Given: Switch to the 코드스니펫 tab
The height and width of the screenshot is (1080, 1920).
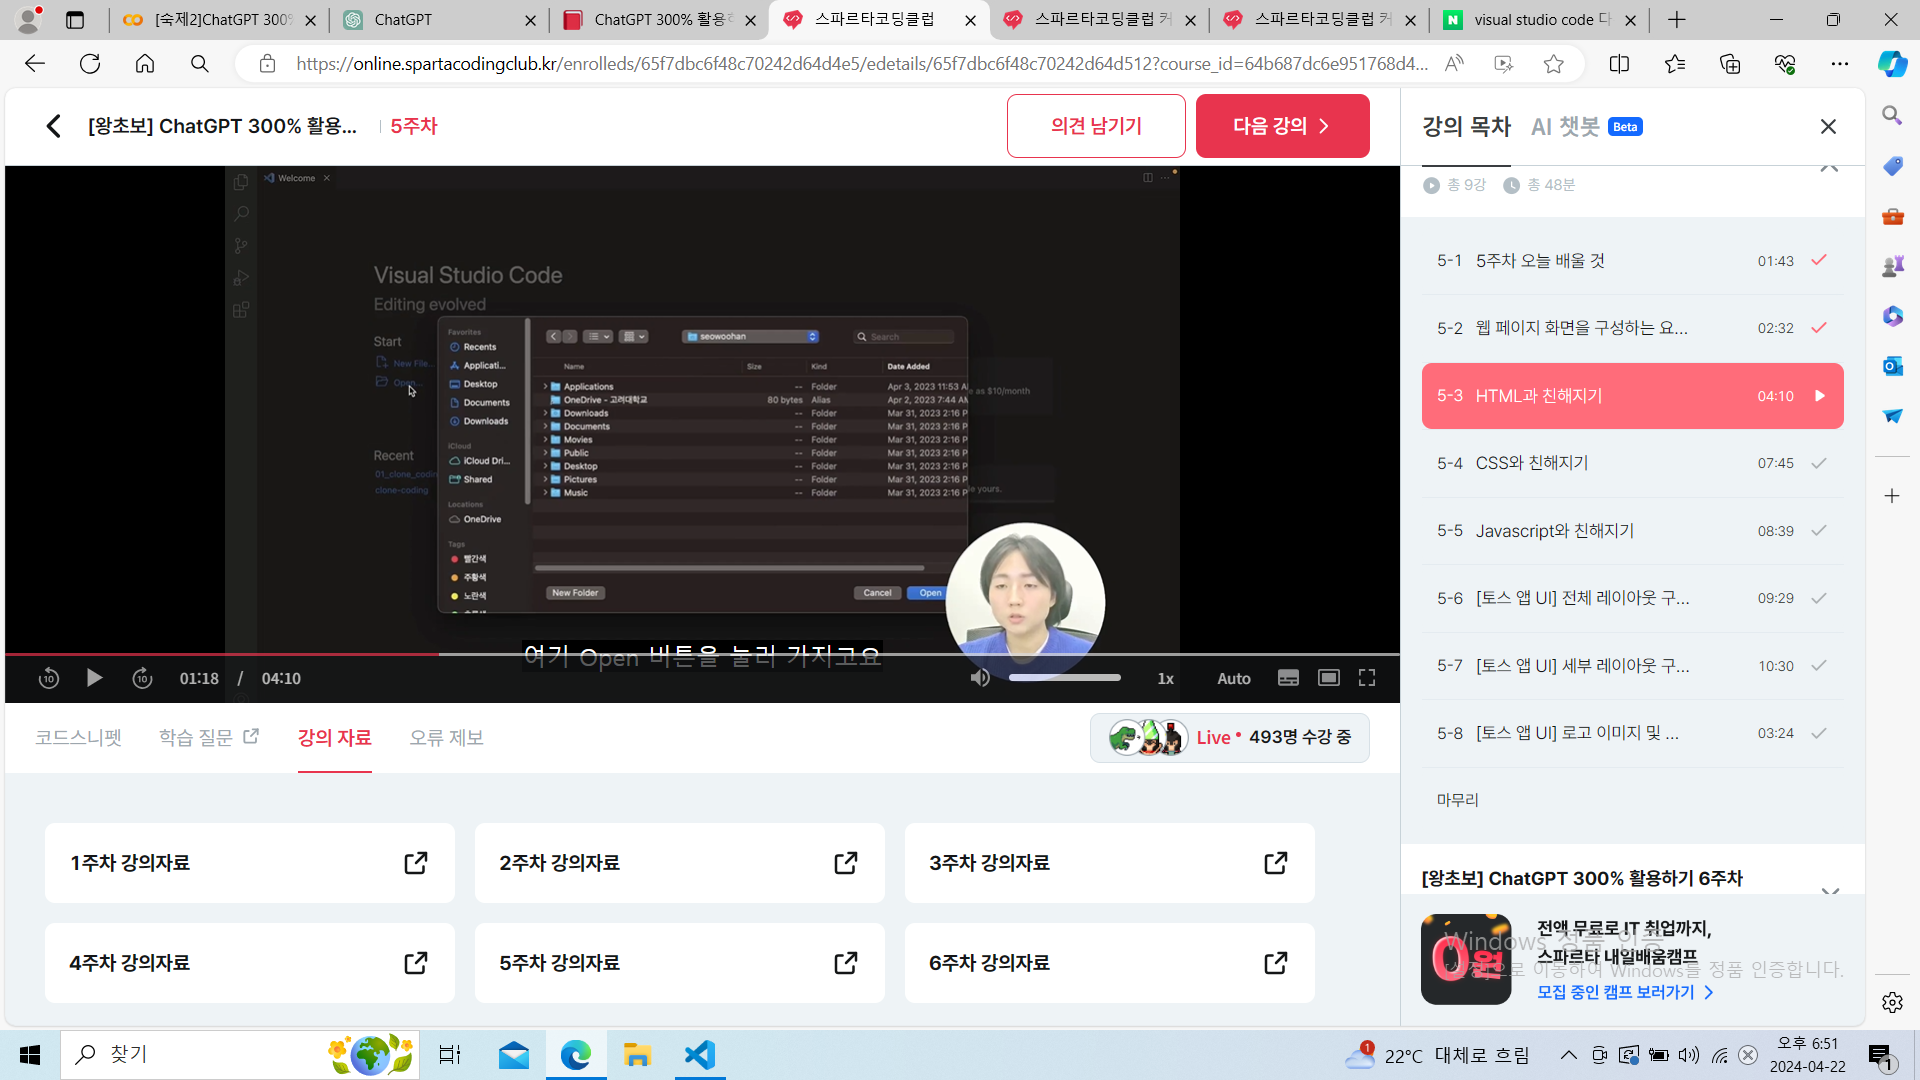Looking at the screenshot, I should point(78,738).
